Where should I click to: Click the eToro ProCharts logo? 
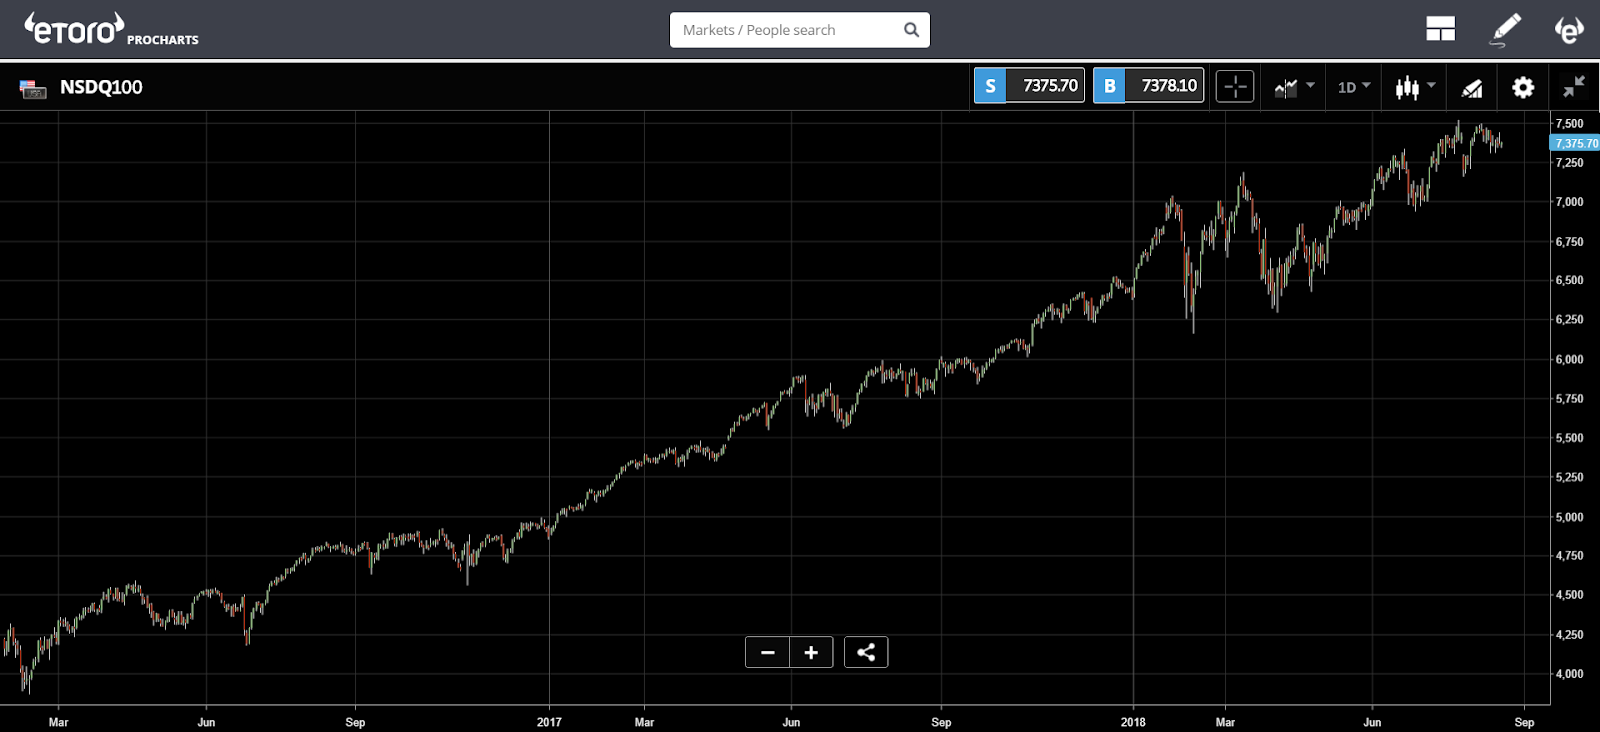point(110,30)
